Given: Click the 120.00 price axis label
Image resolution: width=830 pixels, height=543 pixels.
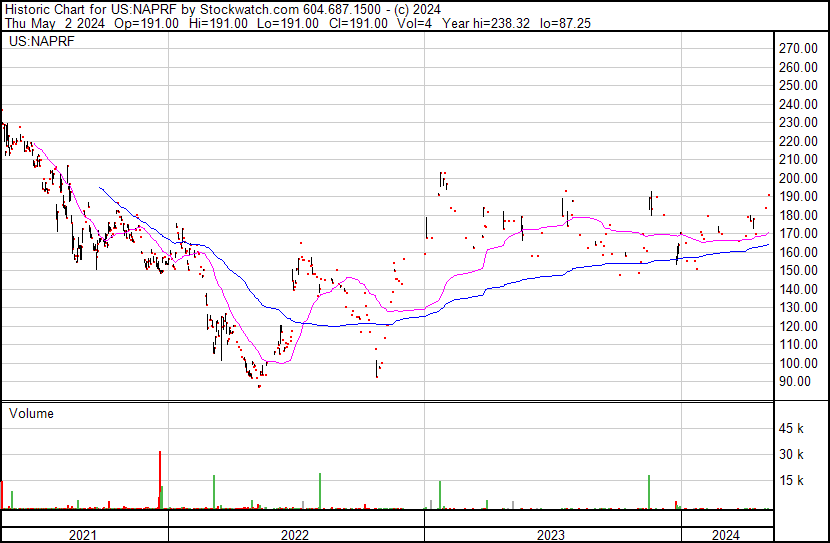Looking at the screenshot, I should pos(798,327).
